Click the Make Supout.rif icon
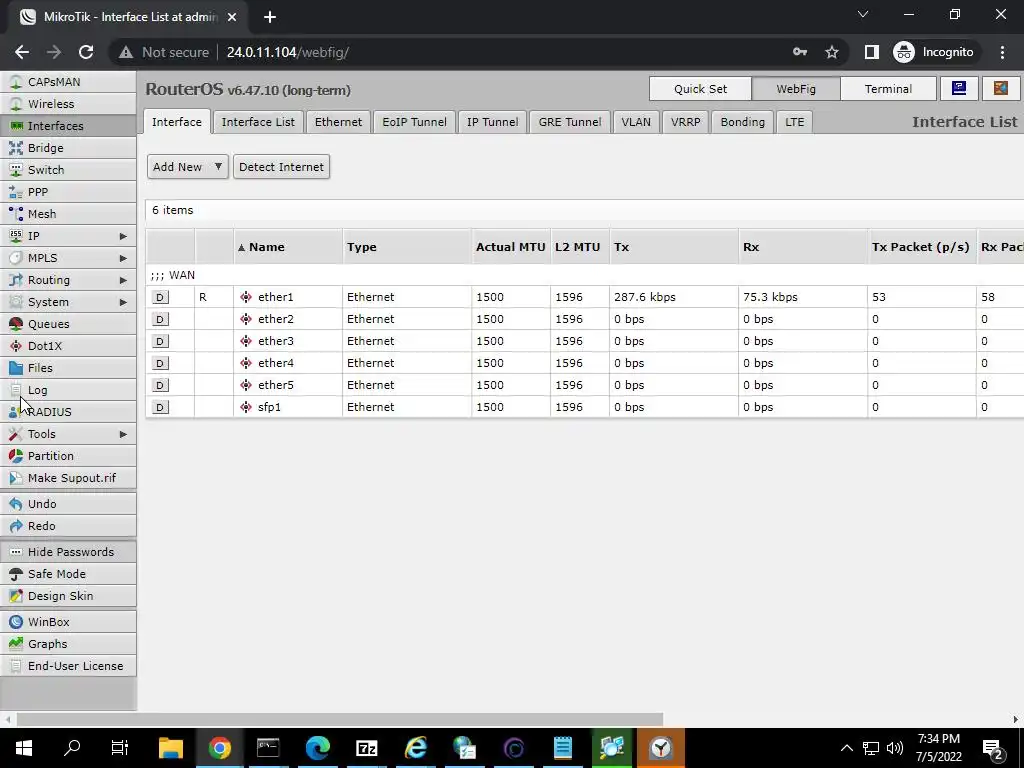 pos(16,478)
